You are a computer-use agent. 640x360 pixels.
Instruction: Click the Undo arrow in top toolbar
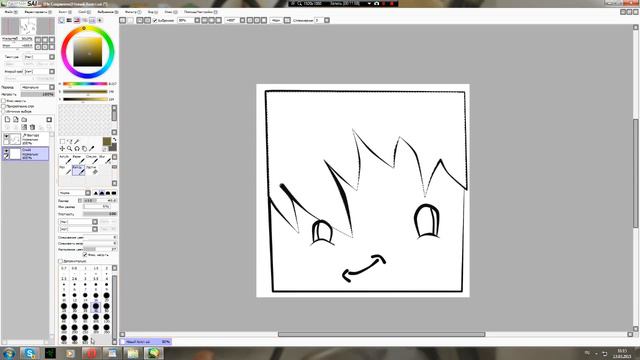(122, 20)
